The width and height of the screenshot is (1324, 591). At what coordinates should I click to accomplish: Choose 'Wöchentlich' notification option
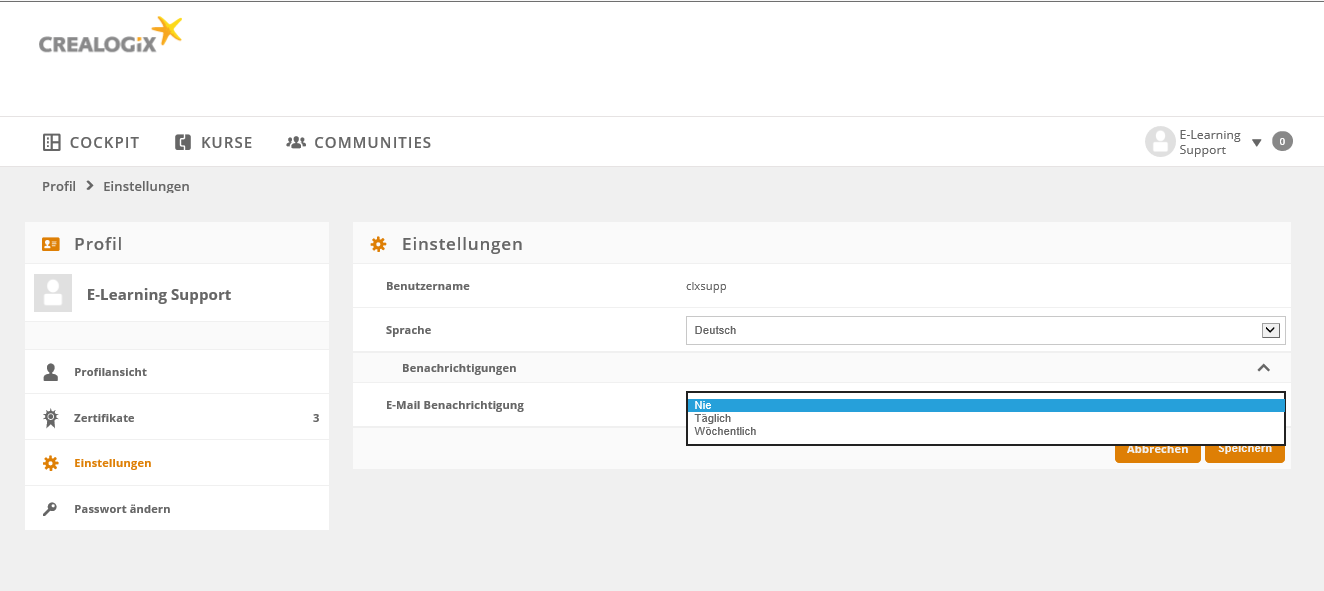coord(725,431)
